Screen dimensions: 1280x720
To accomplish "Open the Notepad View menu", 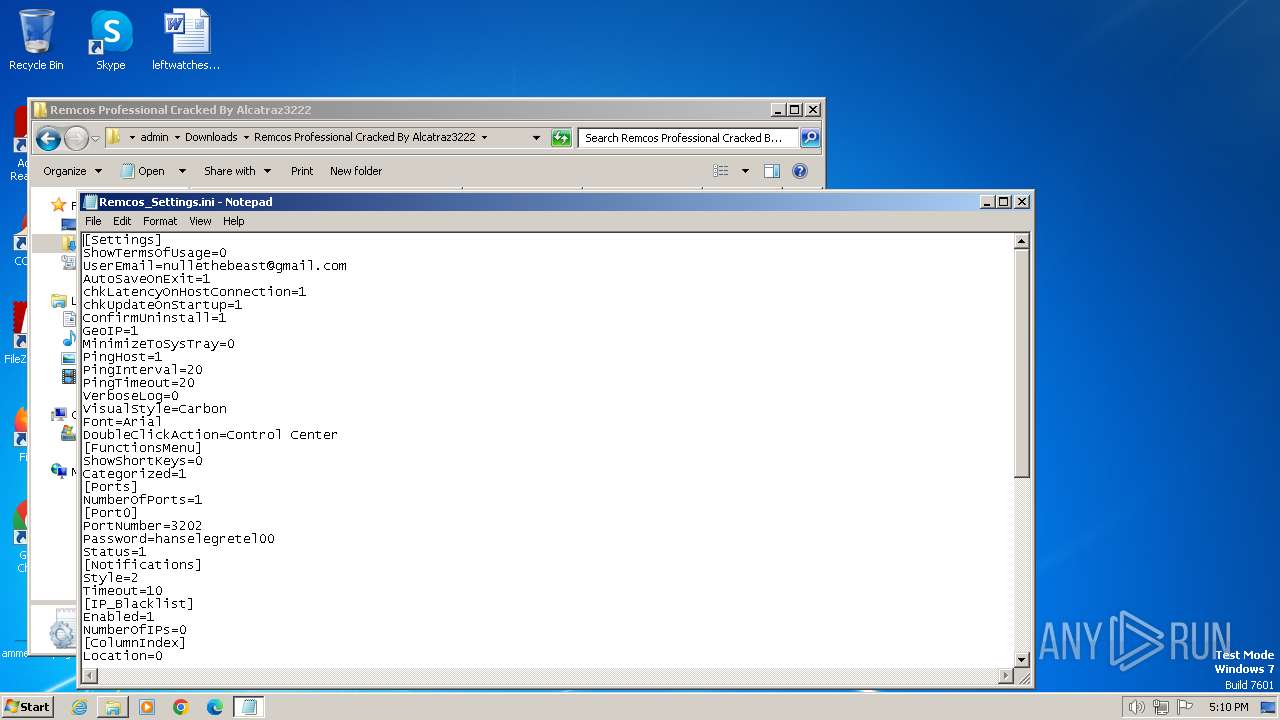I will [x=200, y=221].
